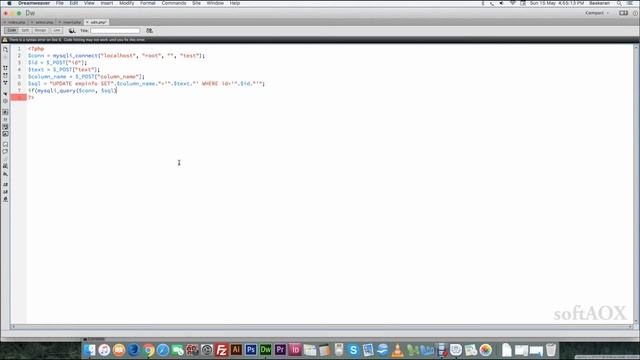640x360 pixels.
Task: Click the sync settings icon beside Compact
Action: [x=623, y=13]
